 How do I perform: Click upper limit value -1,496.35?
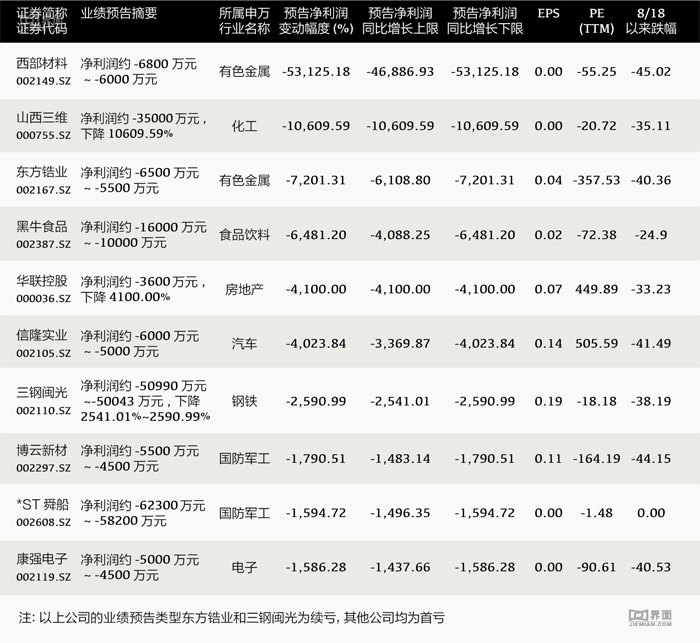(x=400, y=513)
